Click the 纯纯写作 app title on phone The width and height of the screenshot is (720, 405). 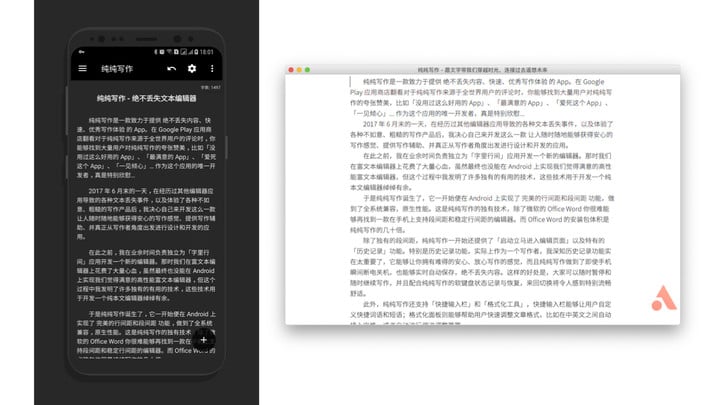(117, 69)
